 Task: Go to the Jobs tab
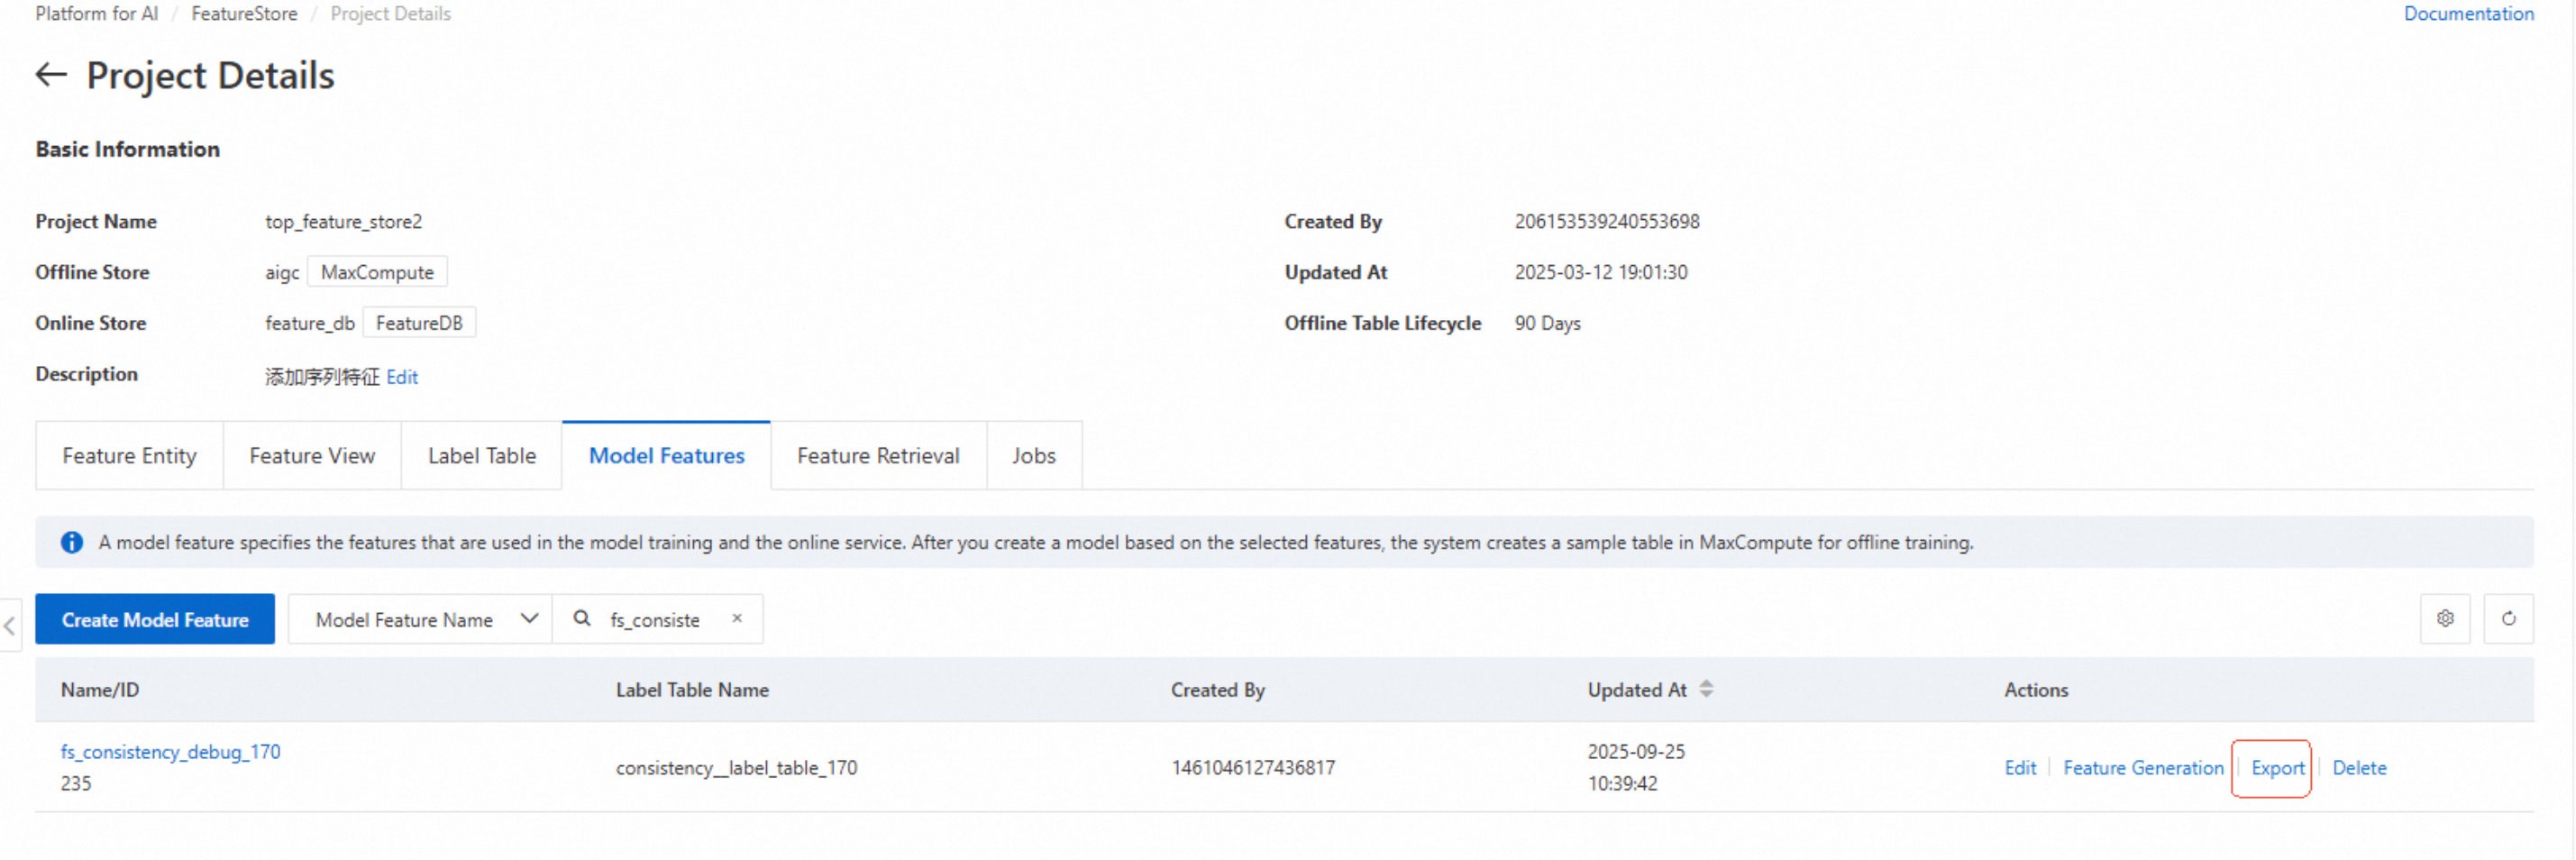pos(1033,456)
